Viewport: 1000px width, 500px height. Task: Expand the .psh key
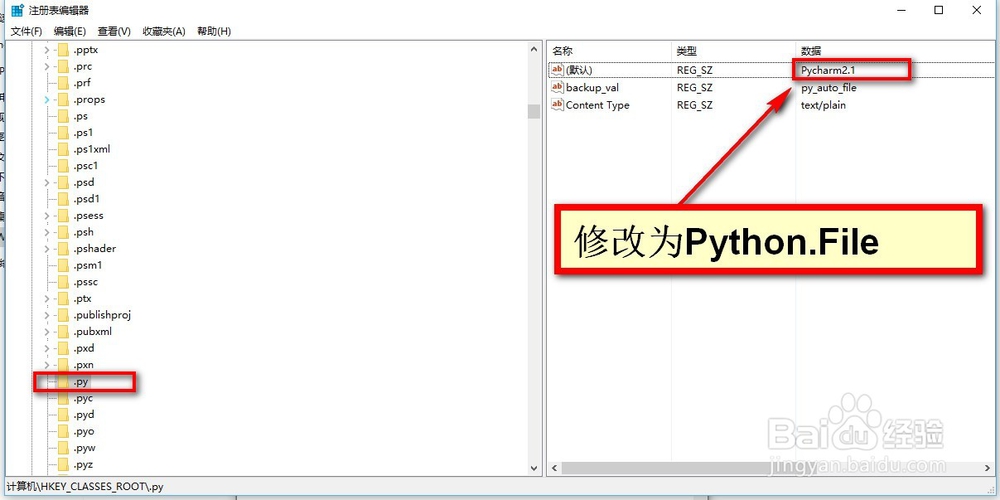coord(47,232)
